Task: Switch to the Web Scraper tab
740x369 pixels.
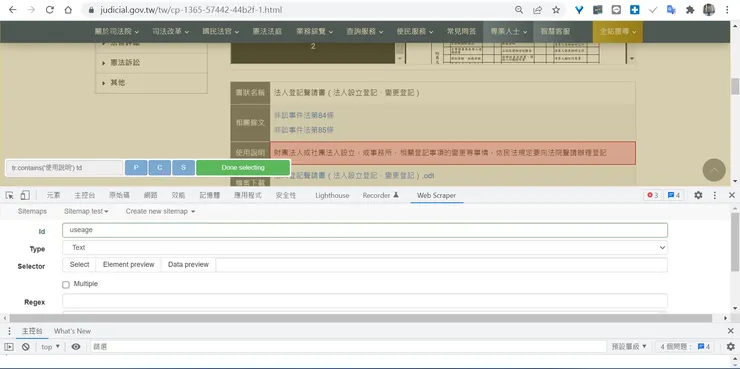Action: point(436,195)
